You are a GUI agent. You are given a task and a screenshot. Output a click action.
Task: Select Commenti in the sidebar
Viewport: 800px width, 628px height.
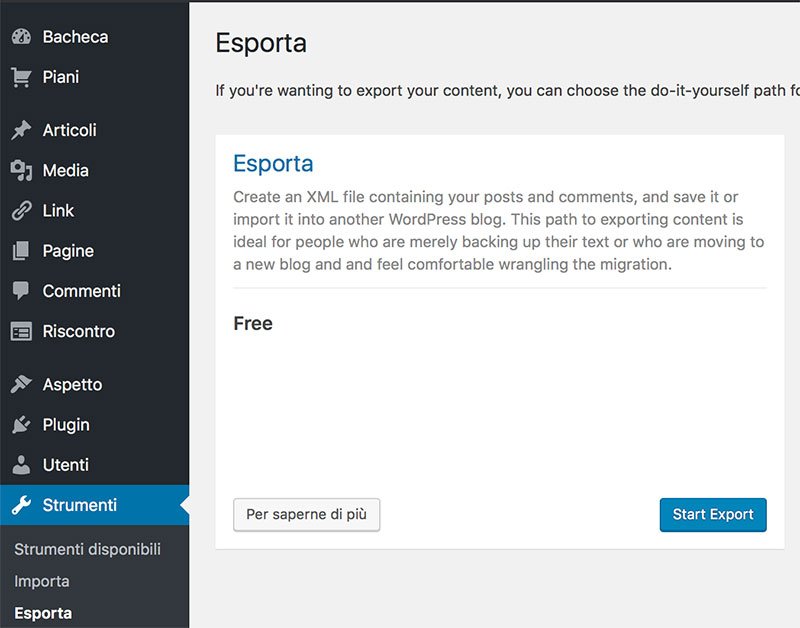tap(81, 291)
